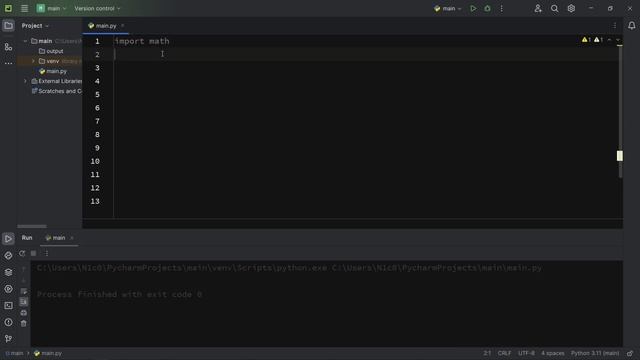
Task: Open Python 3.11 interpreter selector
Action: click(595, 353)
